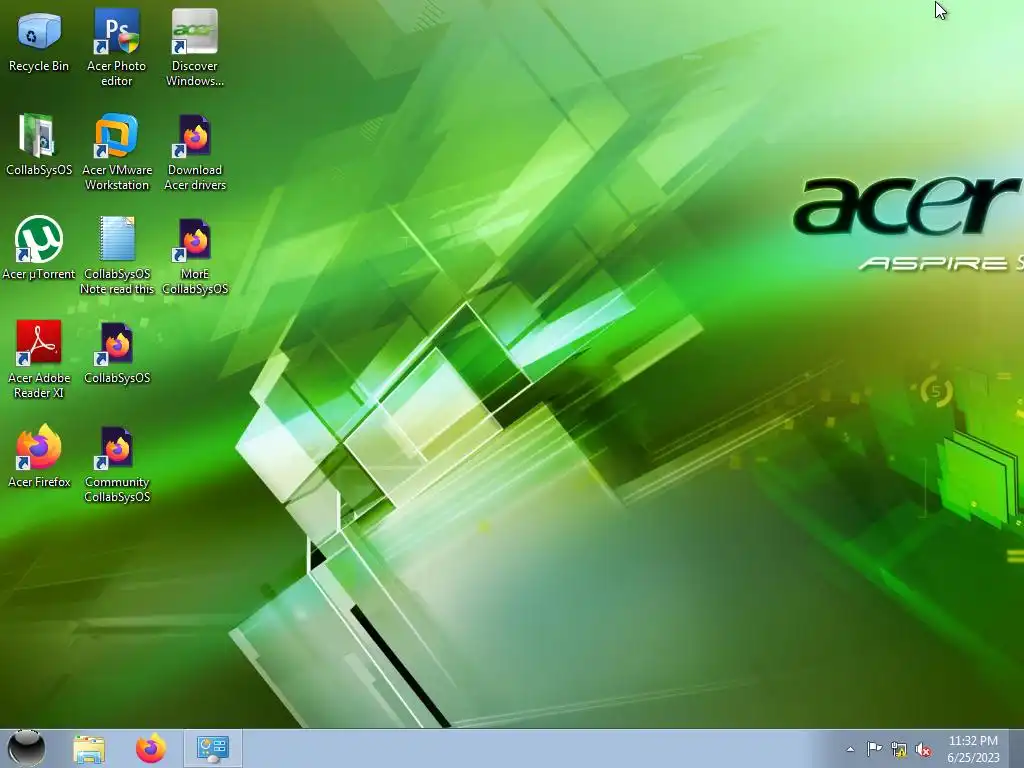Open Community CollabSysOS shortcut

click(x=117, y=464)
